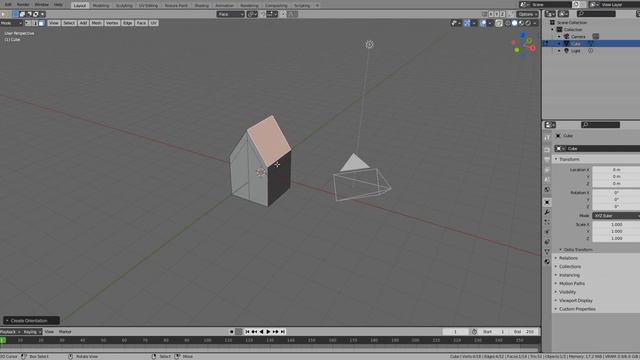Expand the Motion Paths panel
The height and width of the screenshot is (360, 640).
click(x=572, y=283)
